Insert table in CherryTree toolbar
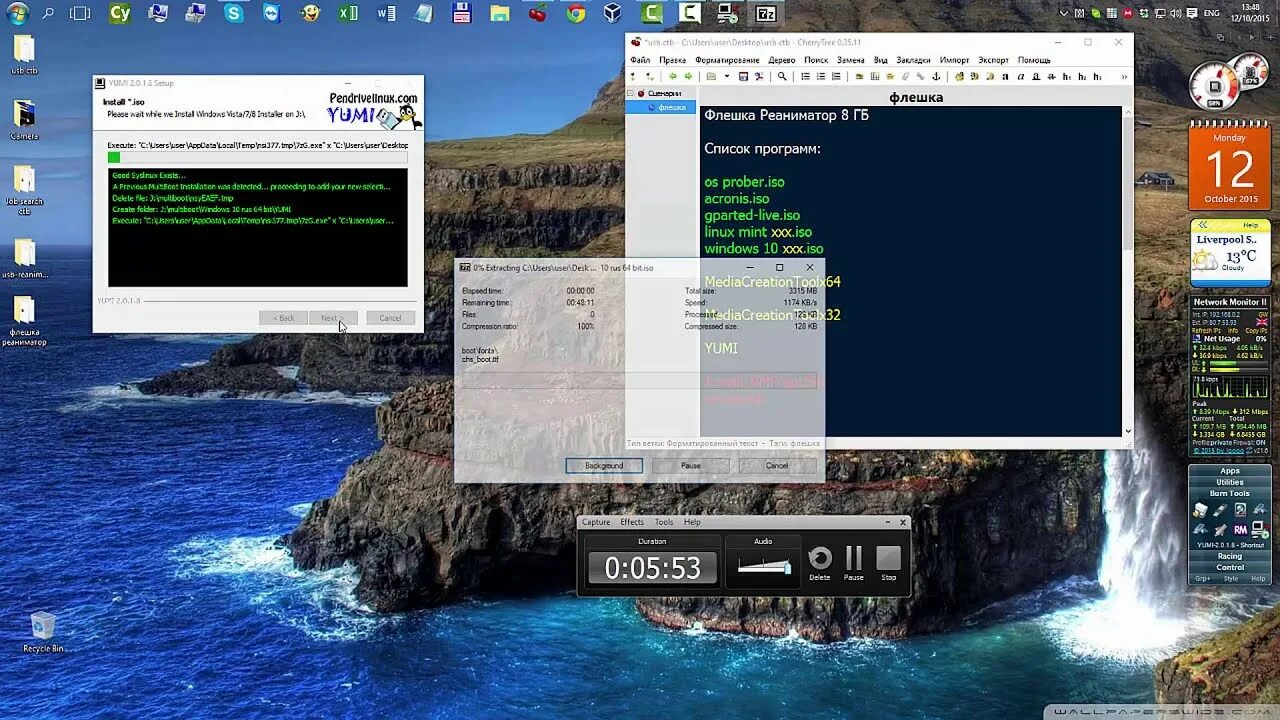 [875, 76]
